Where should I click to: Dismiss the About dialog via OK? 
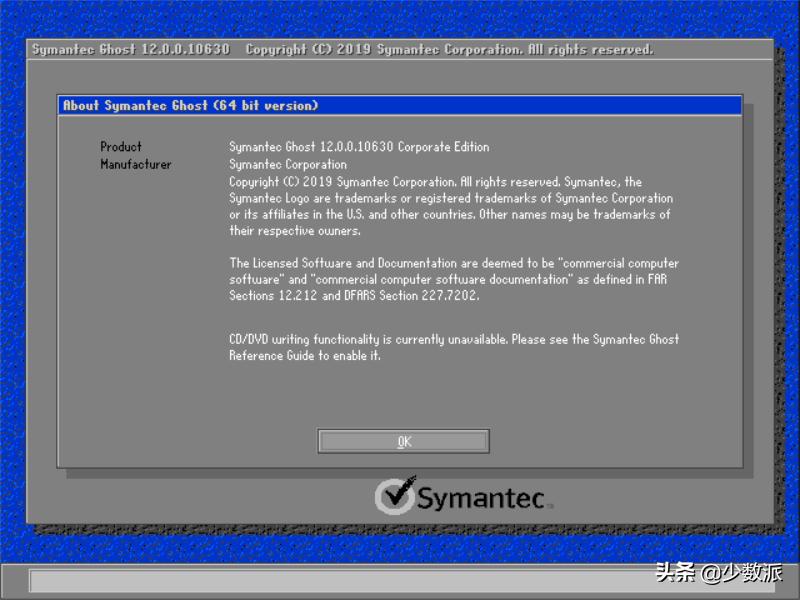[402, 440]
